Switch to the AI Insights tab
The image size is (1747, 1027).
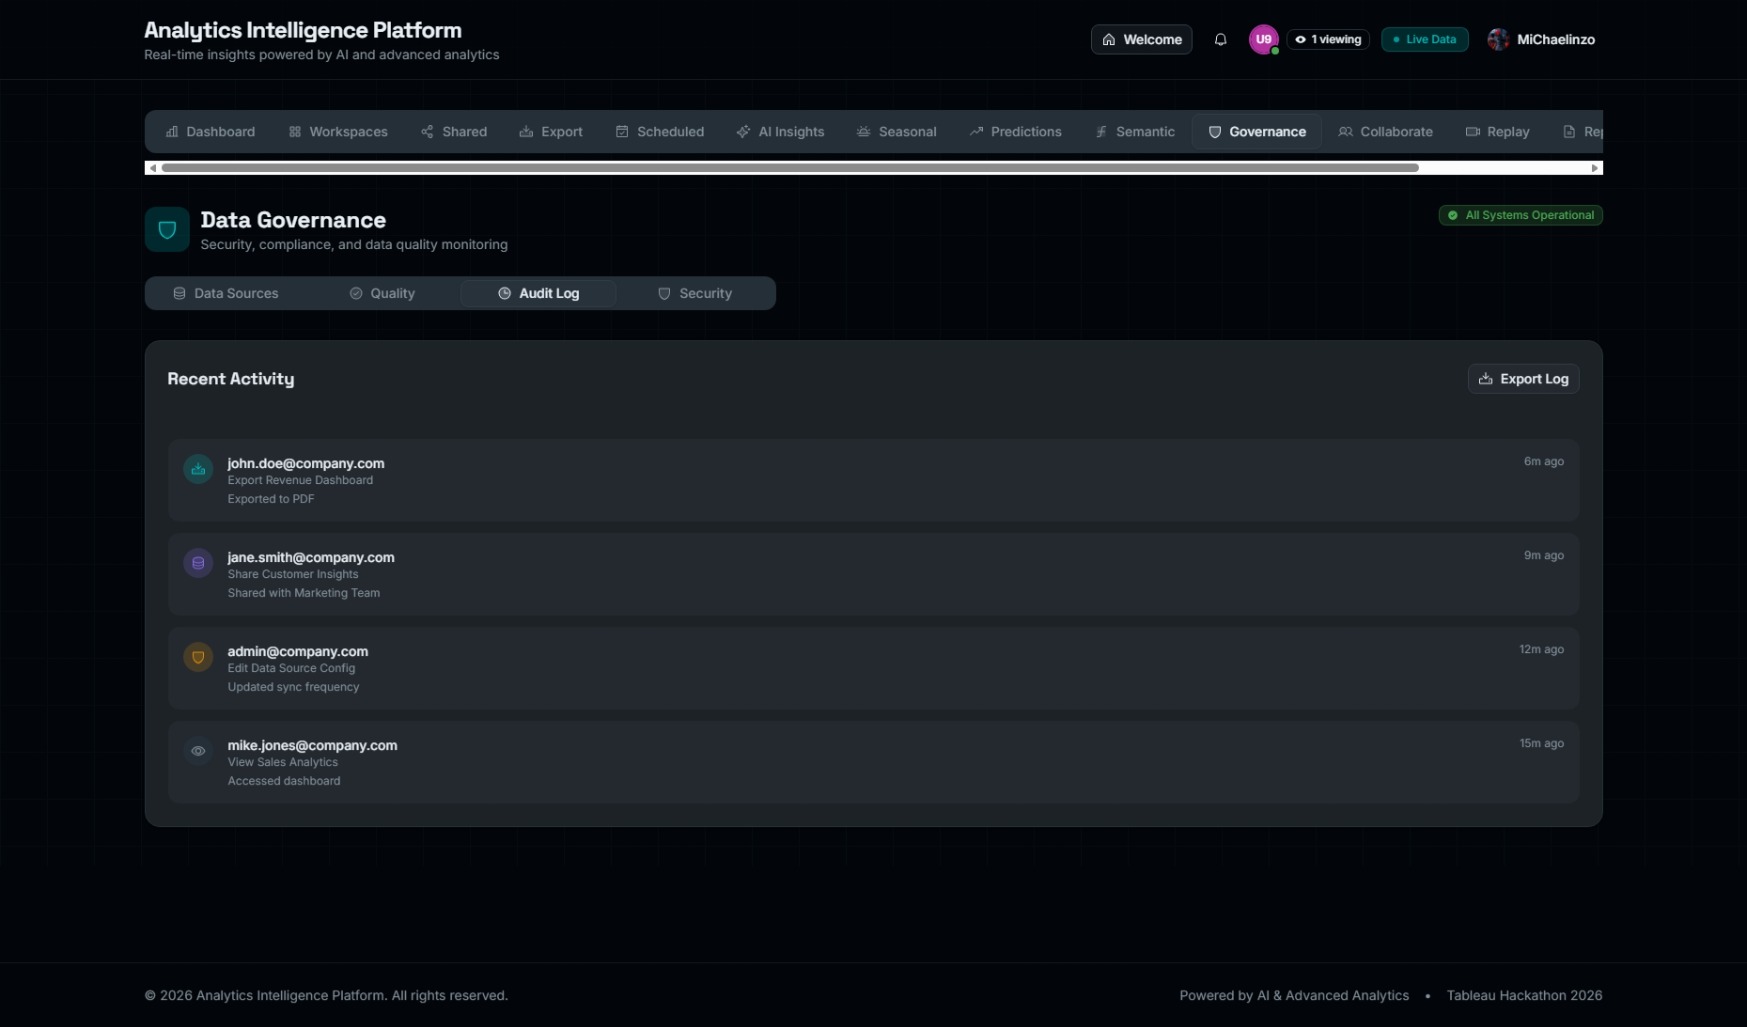(781, 132)
